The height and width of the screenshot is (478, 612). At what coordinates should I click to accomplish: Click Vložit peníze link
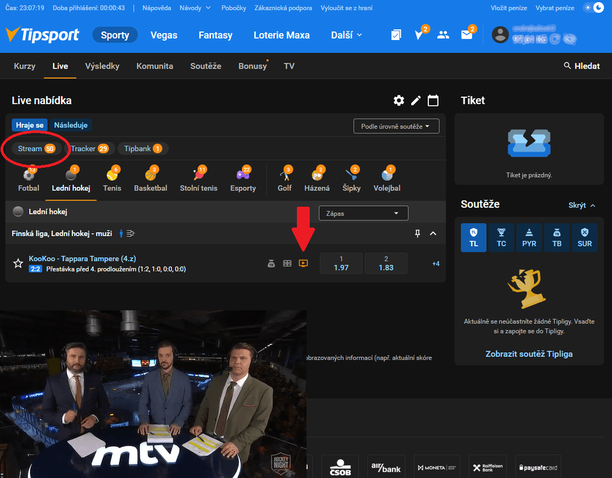(509, 8)
